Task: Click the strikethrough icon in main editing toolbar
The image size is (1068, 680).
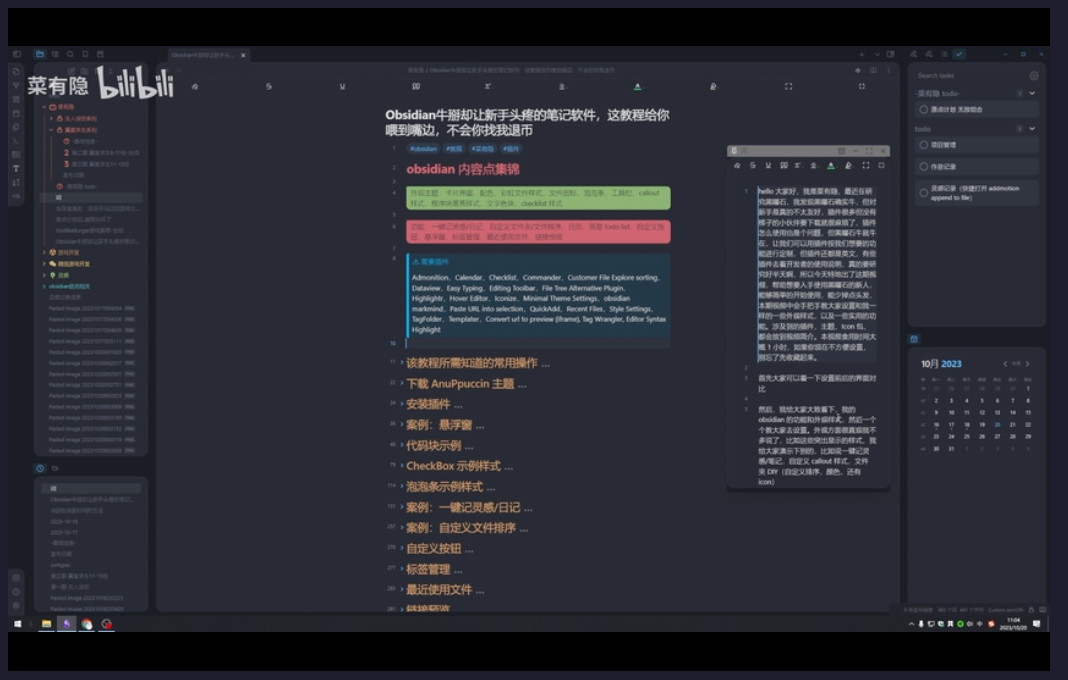Action: click(268, 87)
